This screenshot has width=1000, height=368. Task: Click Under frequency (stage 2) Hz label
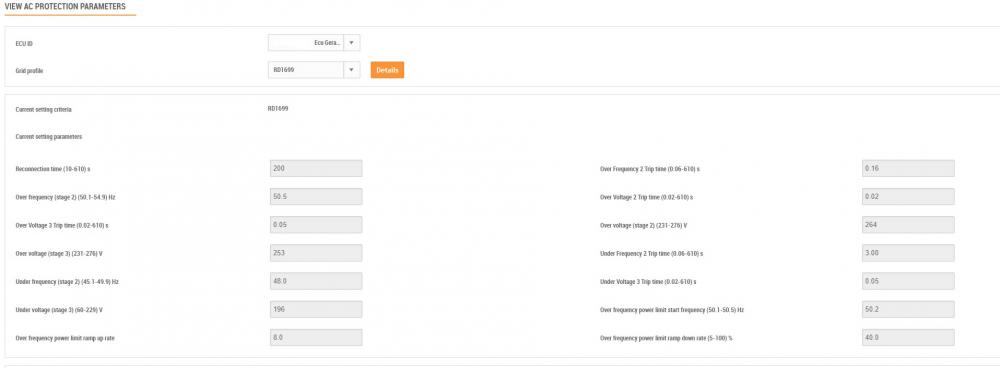click(67, 281)
